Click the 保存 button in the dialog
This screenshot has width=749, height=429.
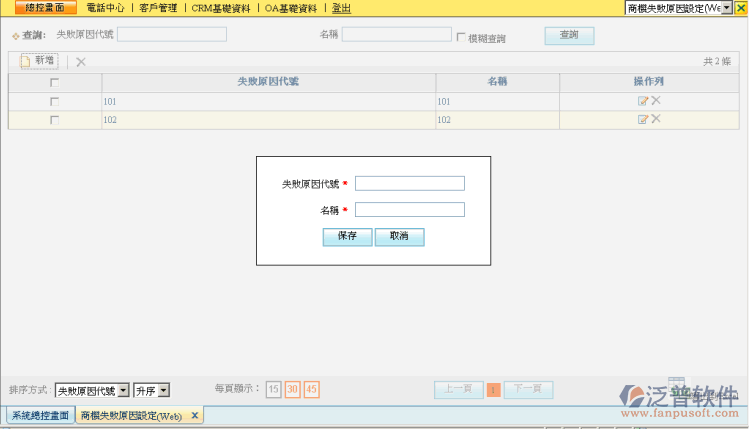[347, 237]
